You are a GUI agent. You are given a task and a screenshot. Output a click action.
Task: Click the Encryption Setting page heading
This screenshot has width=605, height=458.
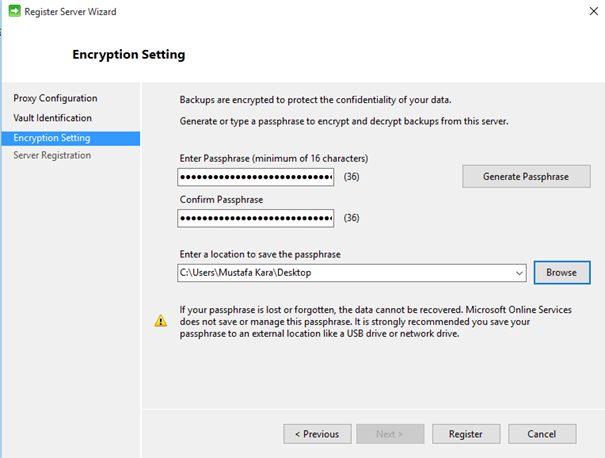click(129, 54)
